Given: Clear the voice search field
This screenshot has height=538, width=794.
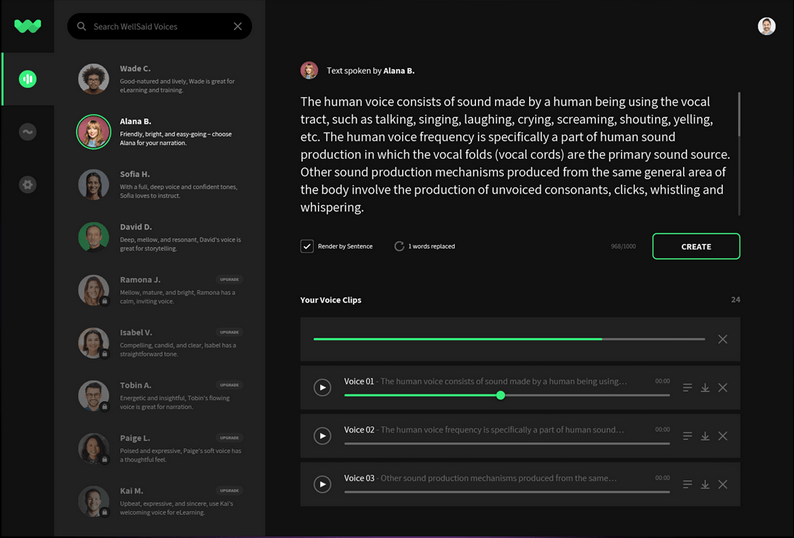Looking at the screenshot, I should (237, 26).
